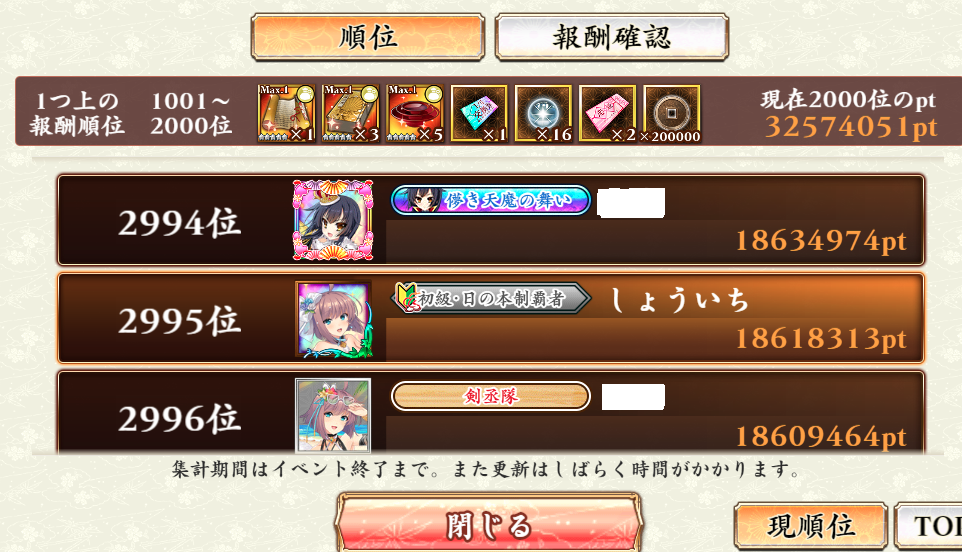Select the 2995位 しょういち ranking row
Viewport: 962px width, 552px height.
pyautogui.click(x=491, y=318)
